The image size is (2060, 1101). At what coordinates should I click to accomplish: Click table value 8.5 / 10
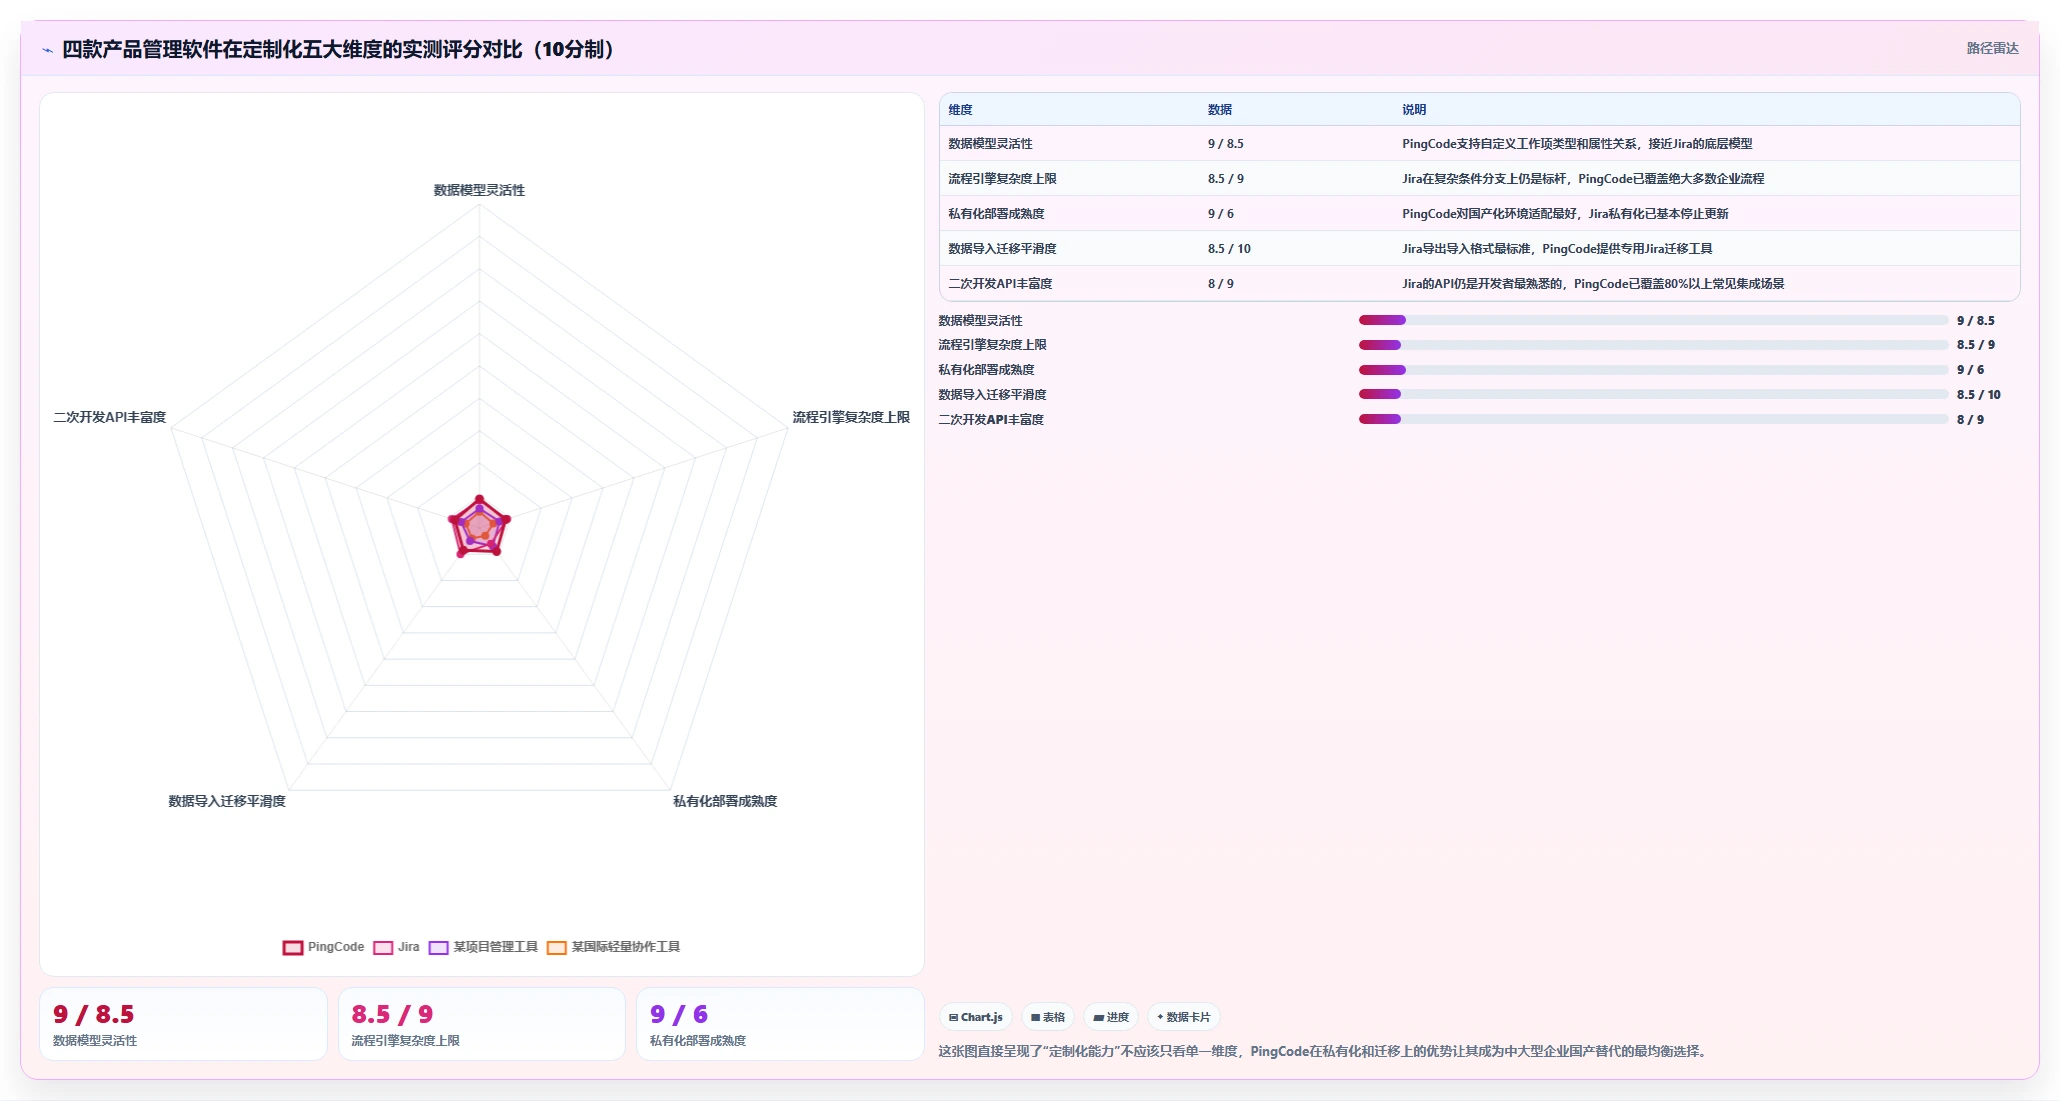click(1229, 249)
